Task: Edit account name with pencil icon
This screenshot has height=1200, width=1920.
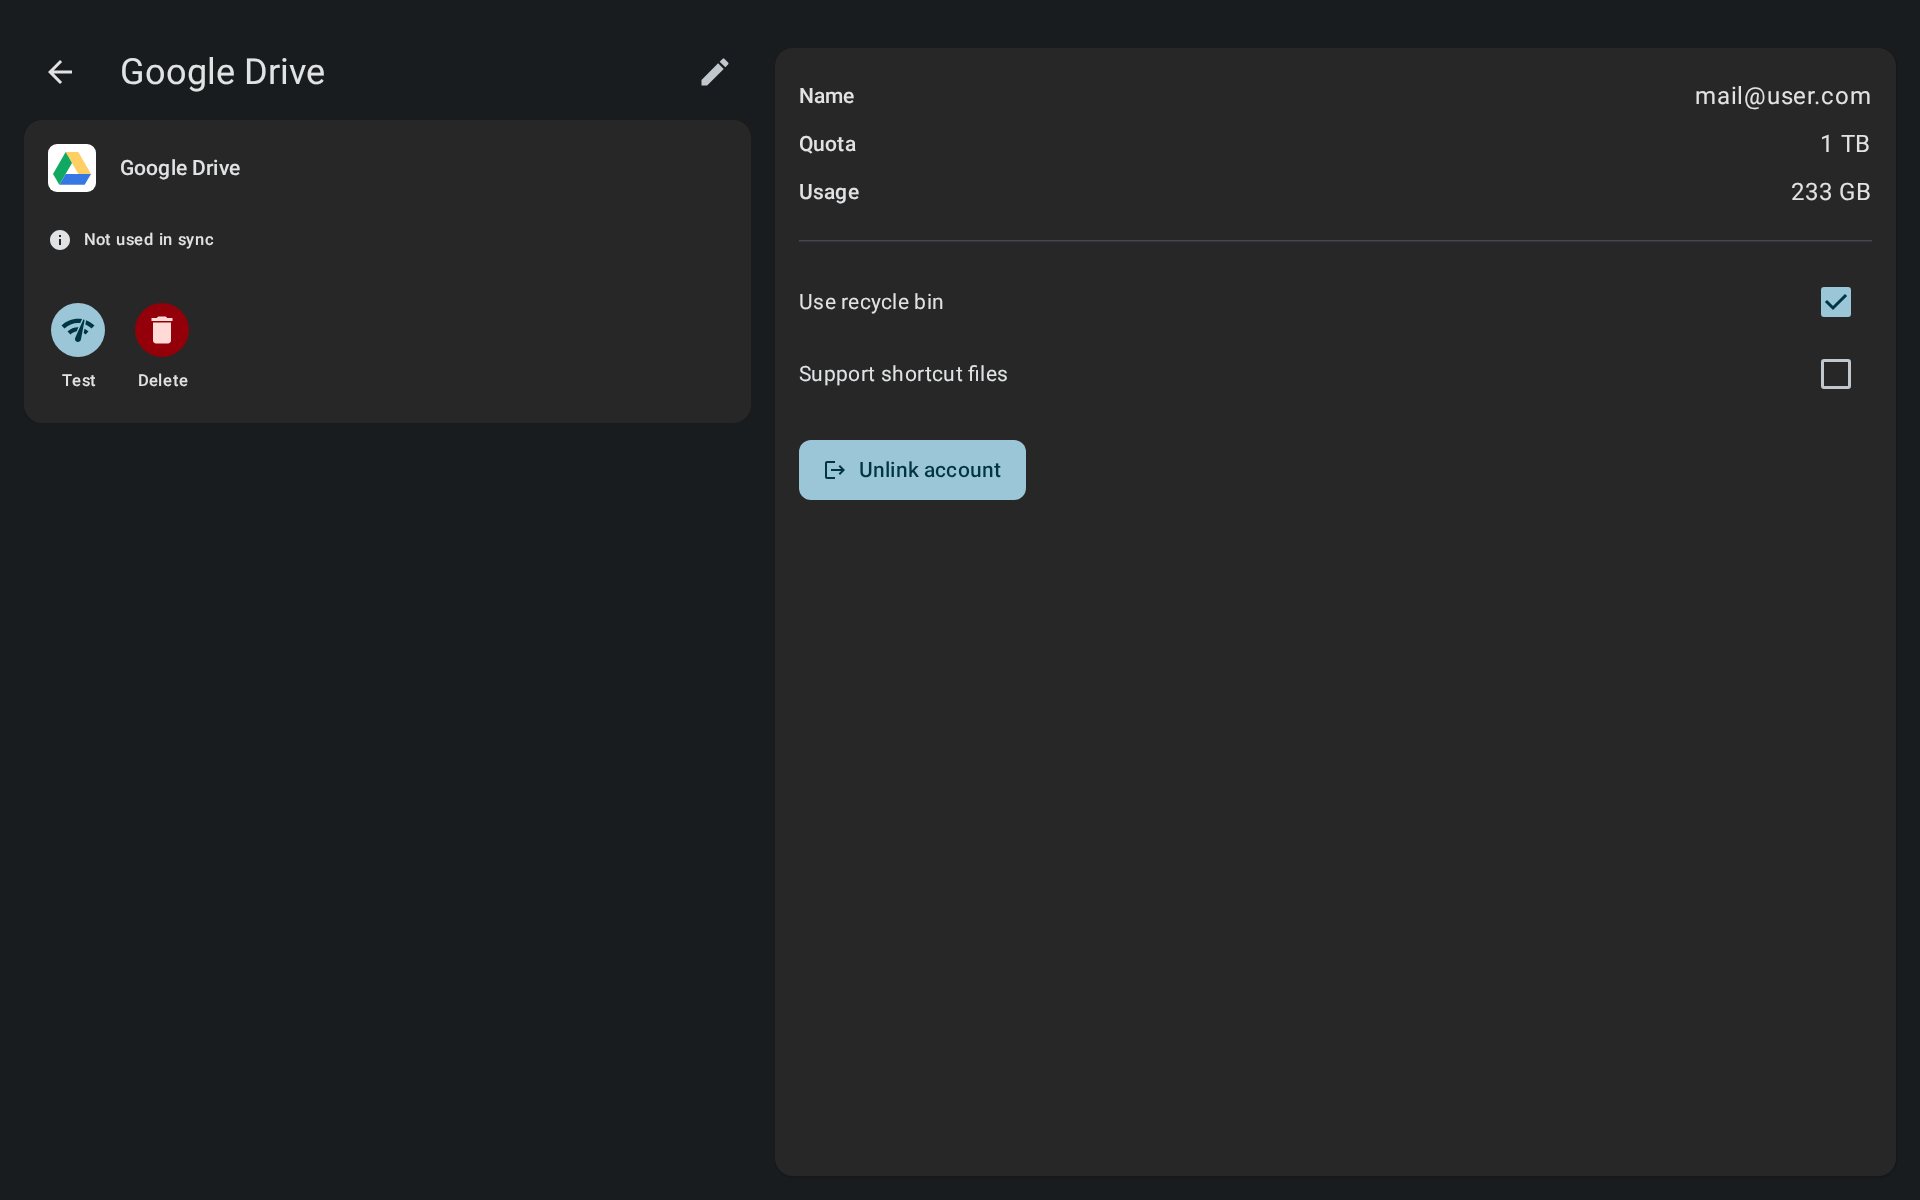Action: point(714,72)
